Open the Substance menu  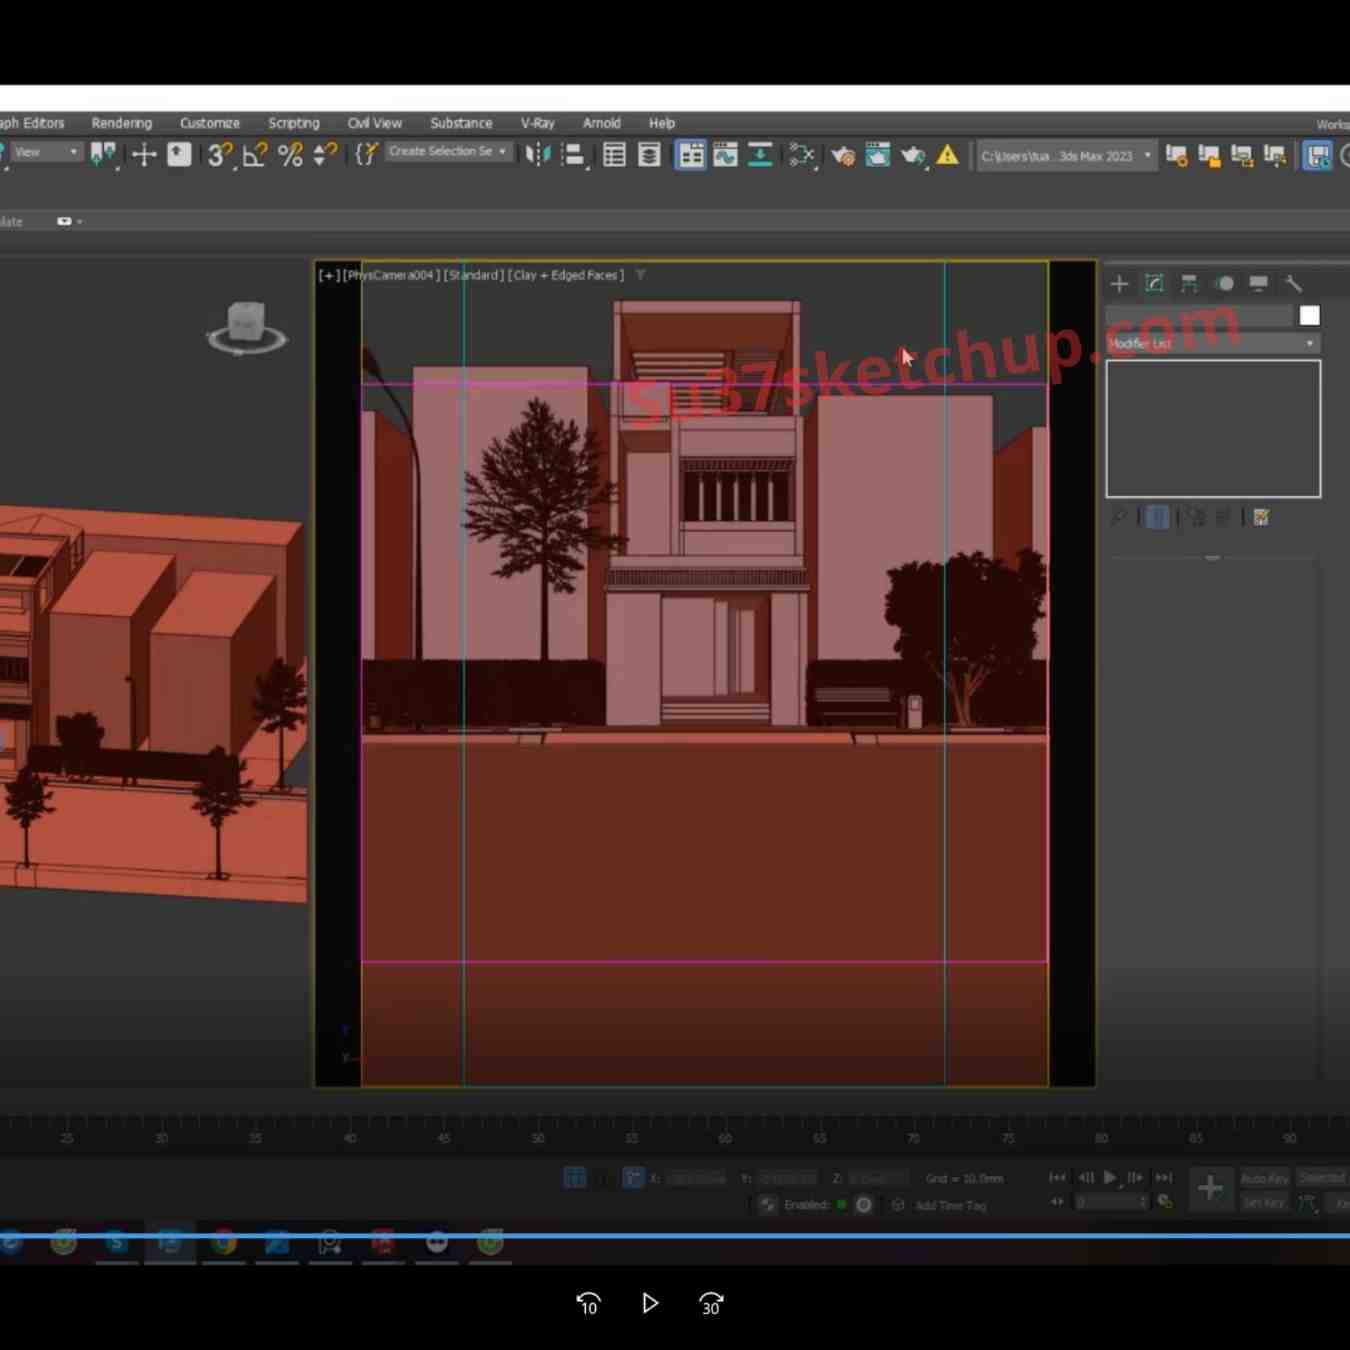pos(461,123)
